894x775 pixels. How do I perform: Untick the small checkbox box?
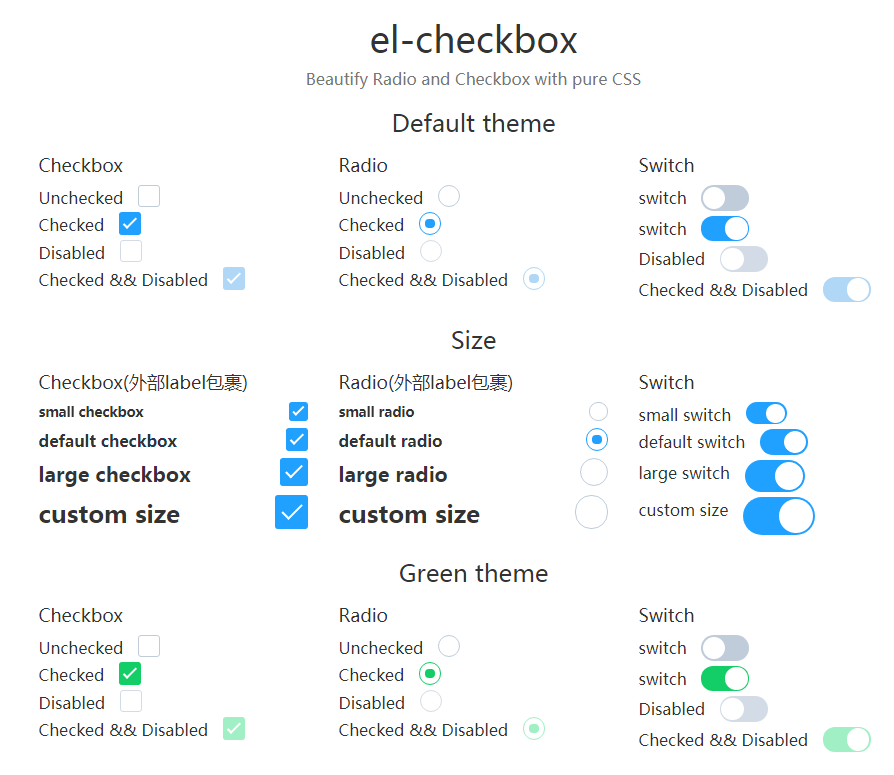pyautogui.click(x=298, y=412)
